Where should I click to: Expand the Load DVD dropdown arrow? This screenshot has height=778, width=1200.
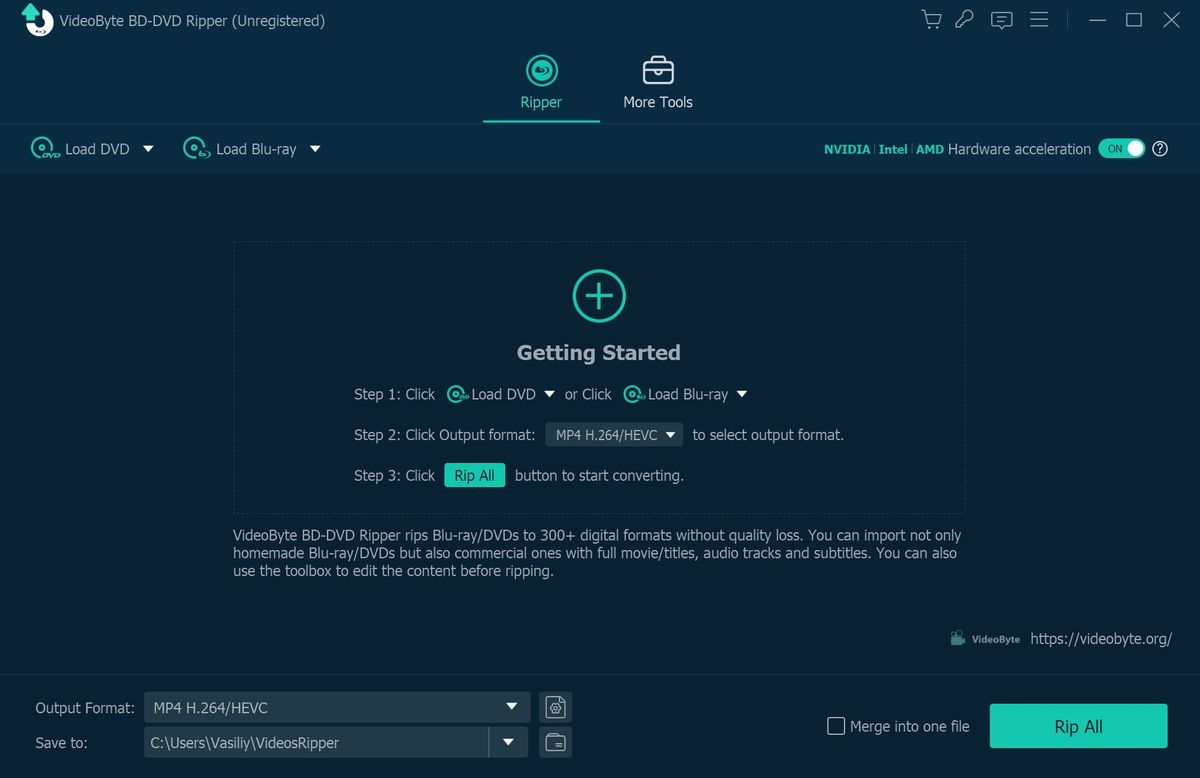[147, 148]
